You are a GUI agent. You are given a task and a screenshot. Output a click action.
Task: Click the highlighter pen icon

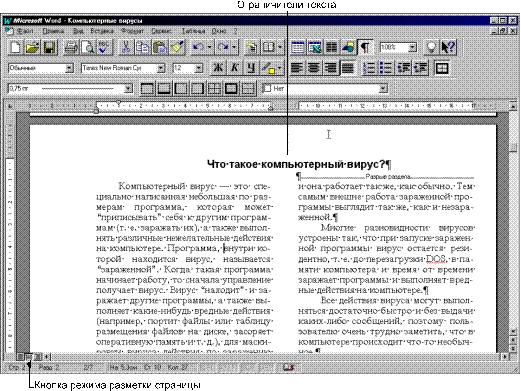tap(269, 68)
